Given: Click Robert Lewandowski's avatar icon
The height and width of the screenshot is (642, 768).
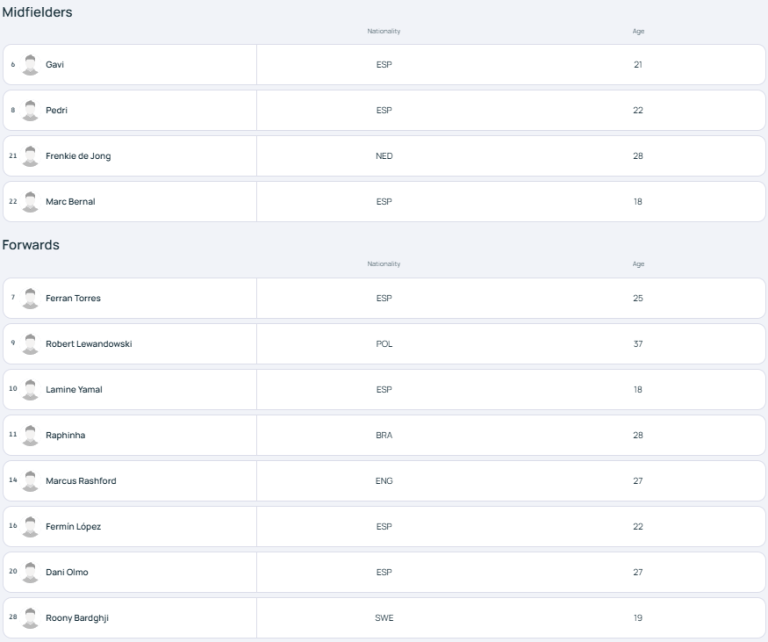Looking at the screenshot, I should 30,344.
